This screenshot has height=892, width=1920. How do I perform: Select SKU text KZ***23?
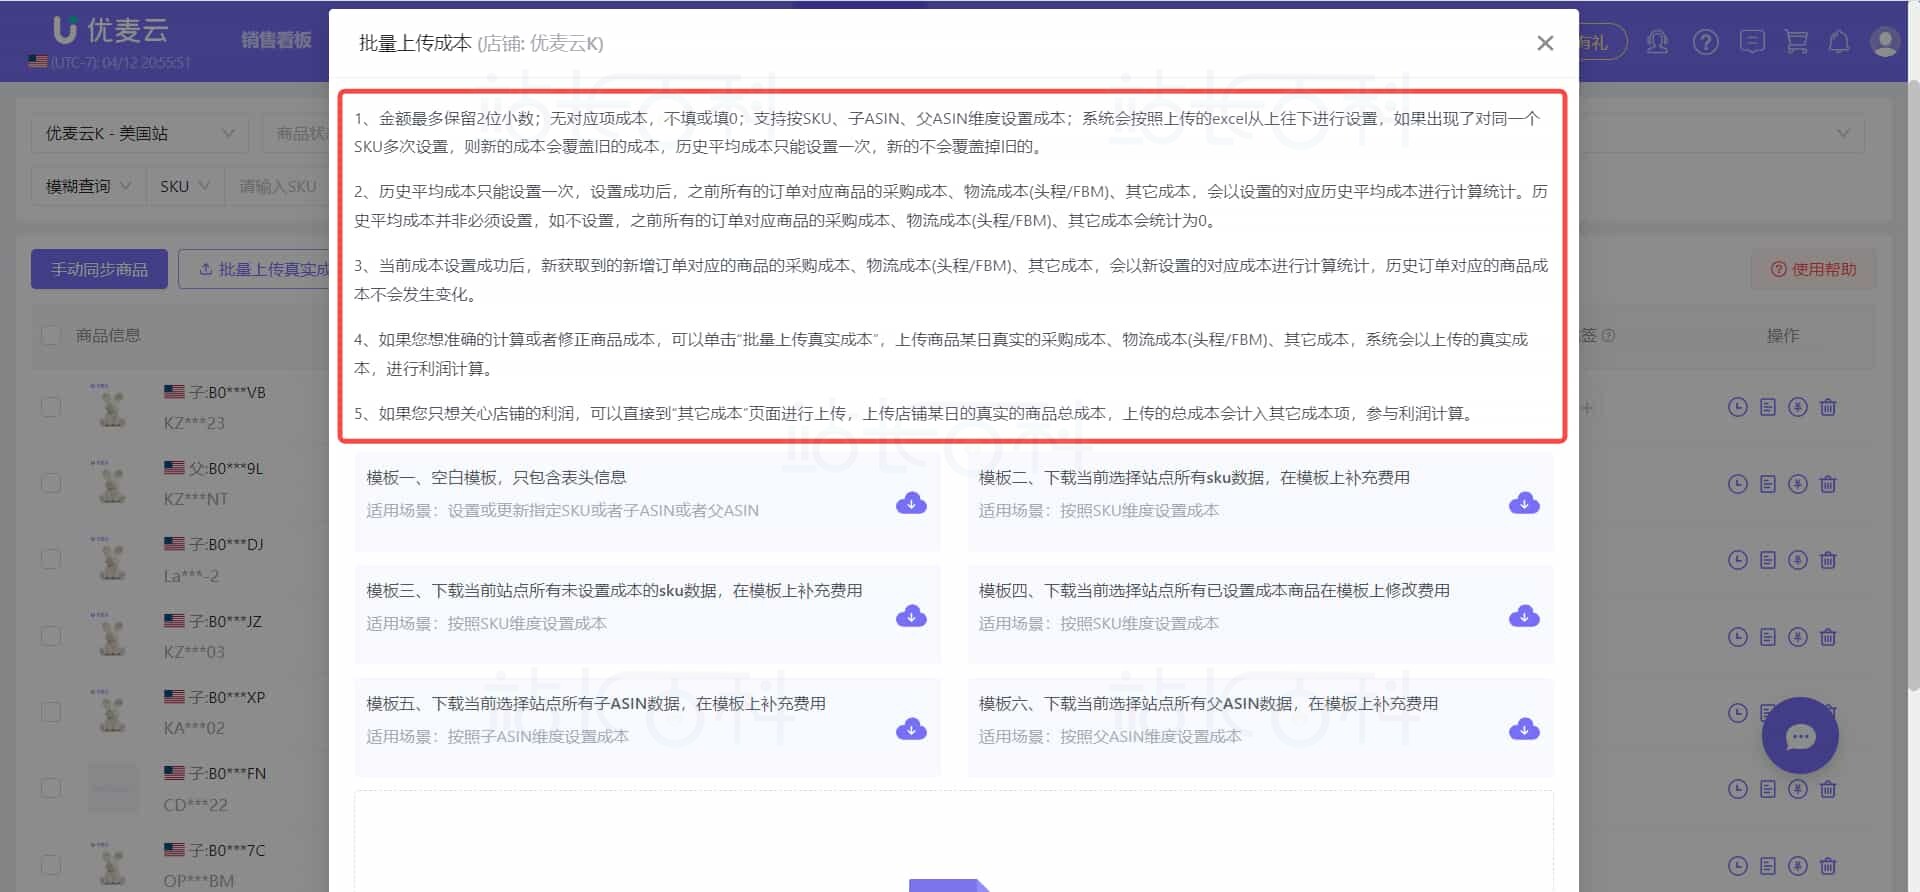194,423
